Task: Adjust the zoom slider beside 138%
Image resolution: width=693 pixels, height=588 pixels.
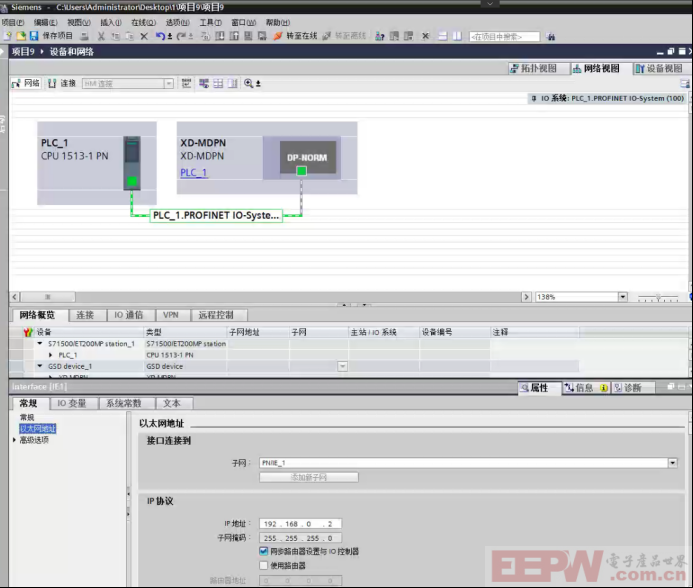Action: pos(658,298)
